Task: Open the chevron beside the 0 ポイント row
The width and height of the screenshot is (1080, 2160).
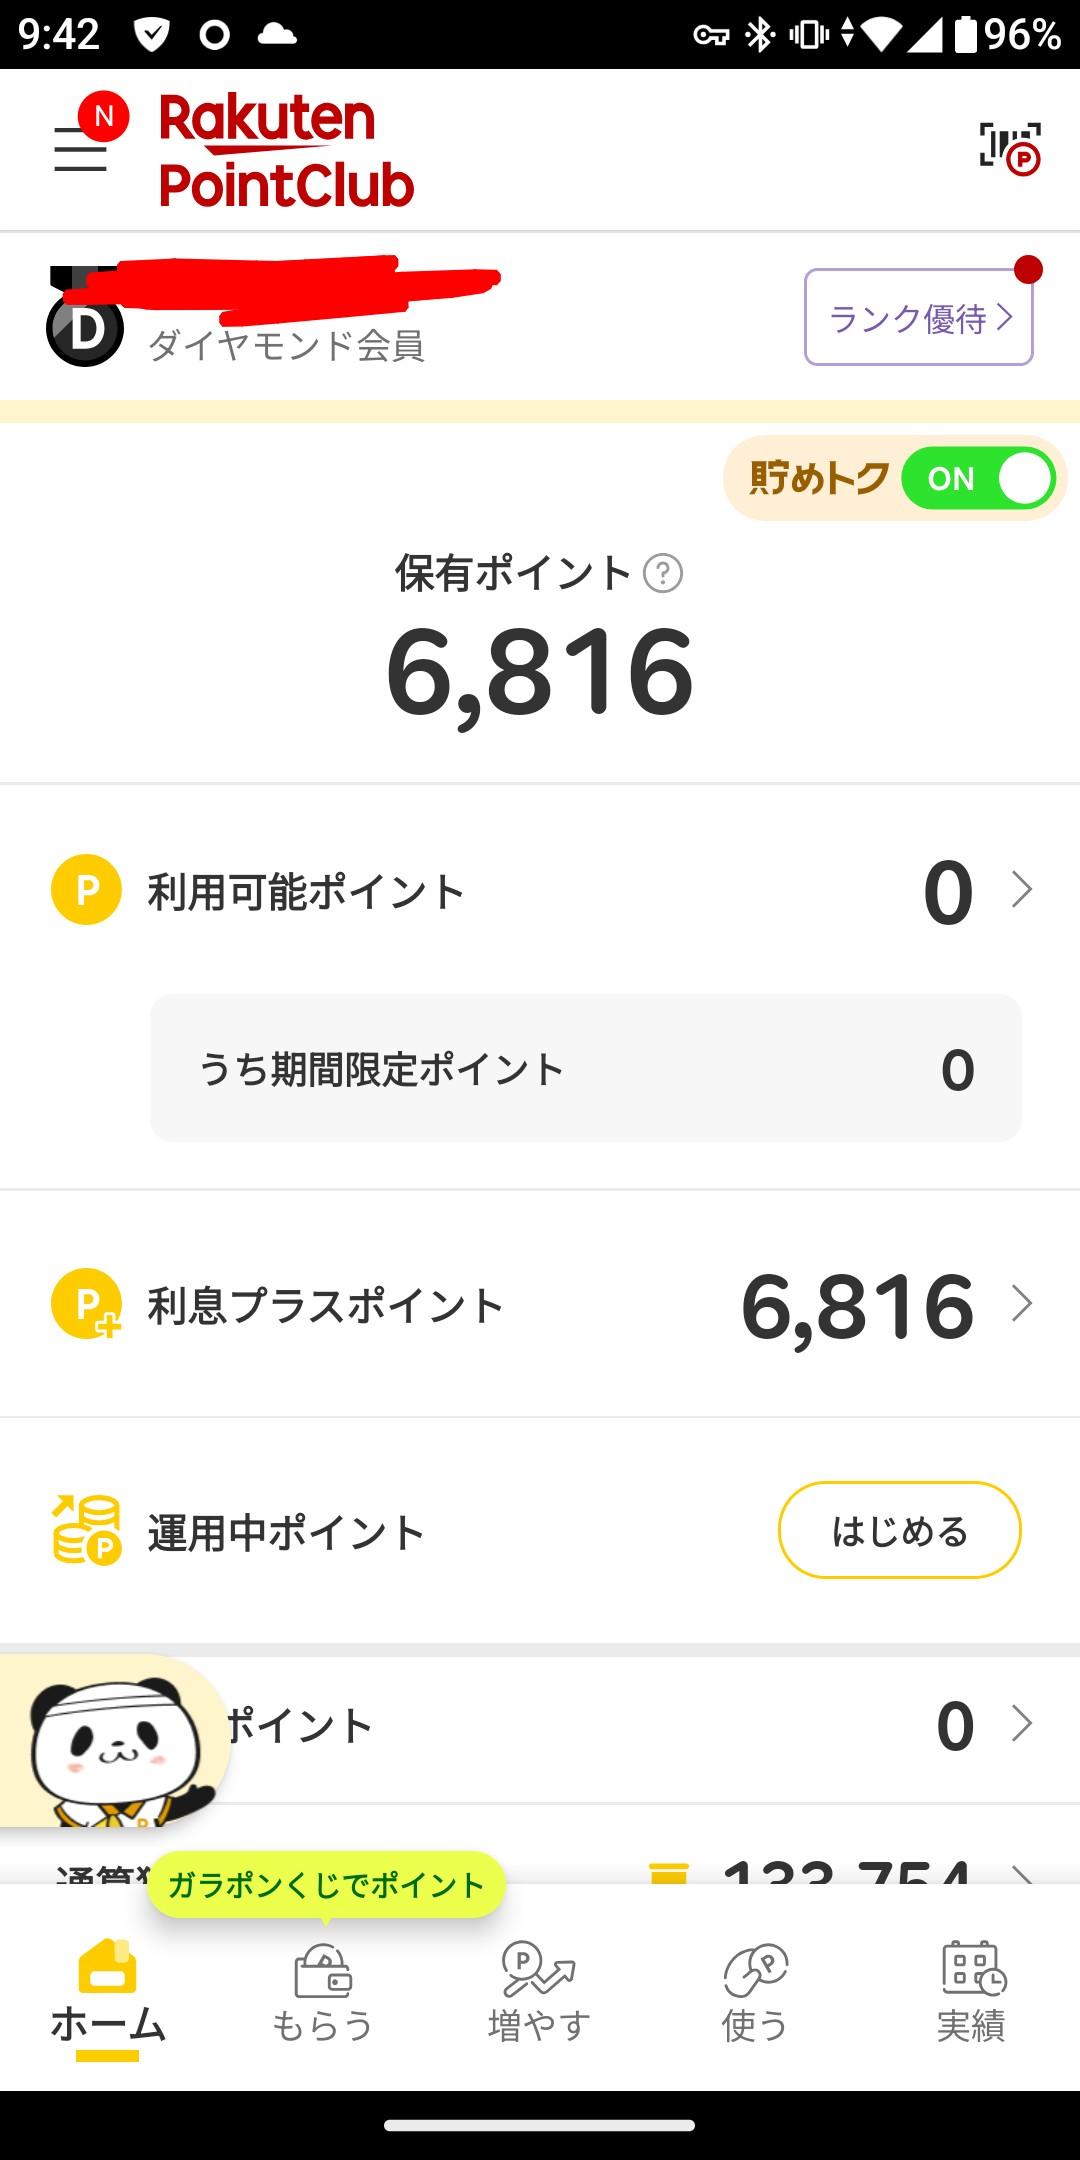Action: click(1021, 1724)
